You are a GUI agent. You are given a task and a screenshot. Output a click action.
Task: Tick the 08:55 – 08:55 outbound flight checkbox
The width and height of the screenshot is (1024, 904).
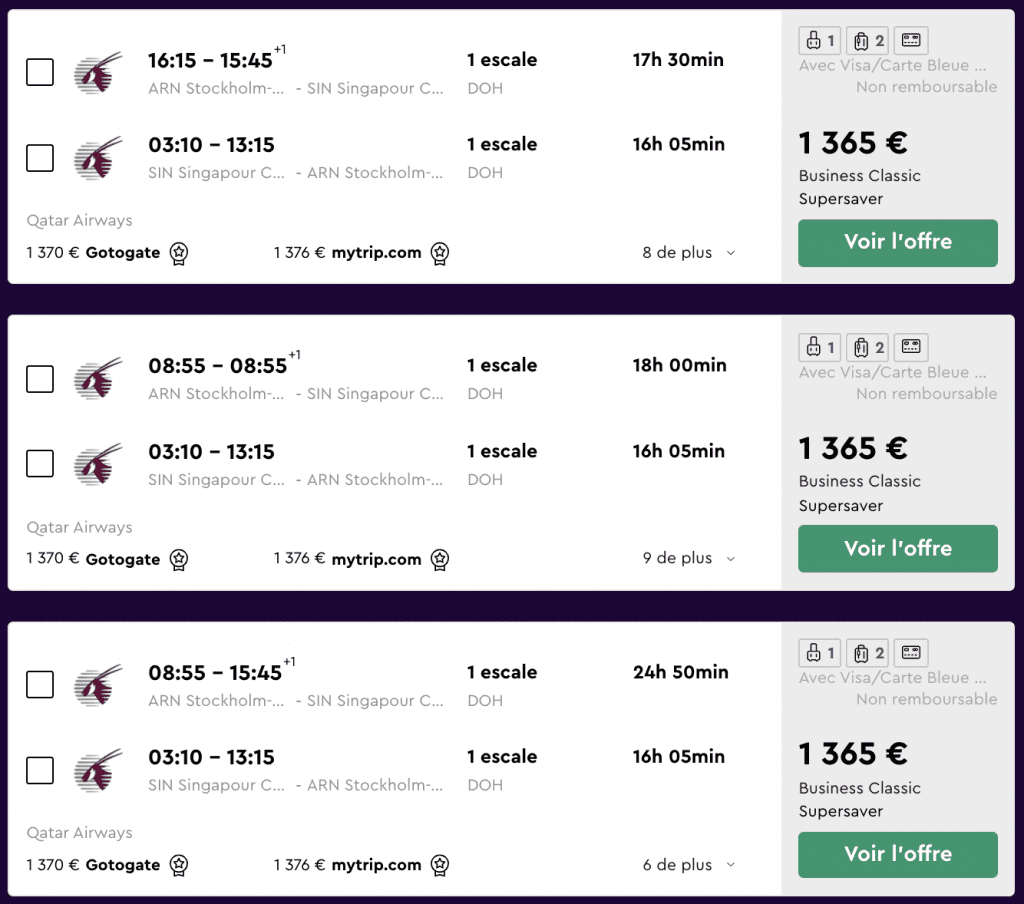tap(40, 379)
